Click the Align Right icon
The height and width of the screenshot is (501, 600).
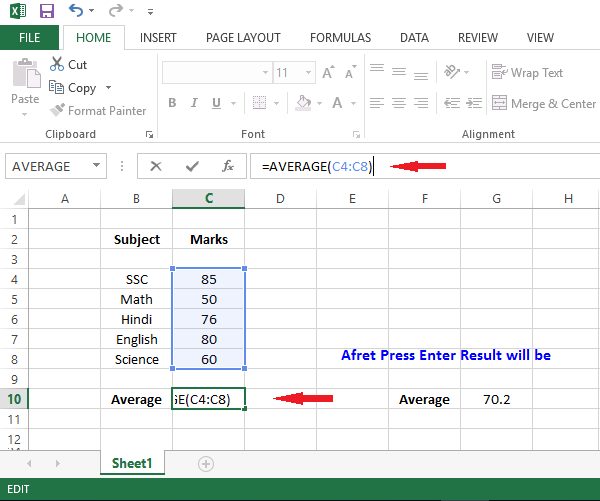421,103
